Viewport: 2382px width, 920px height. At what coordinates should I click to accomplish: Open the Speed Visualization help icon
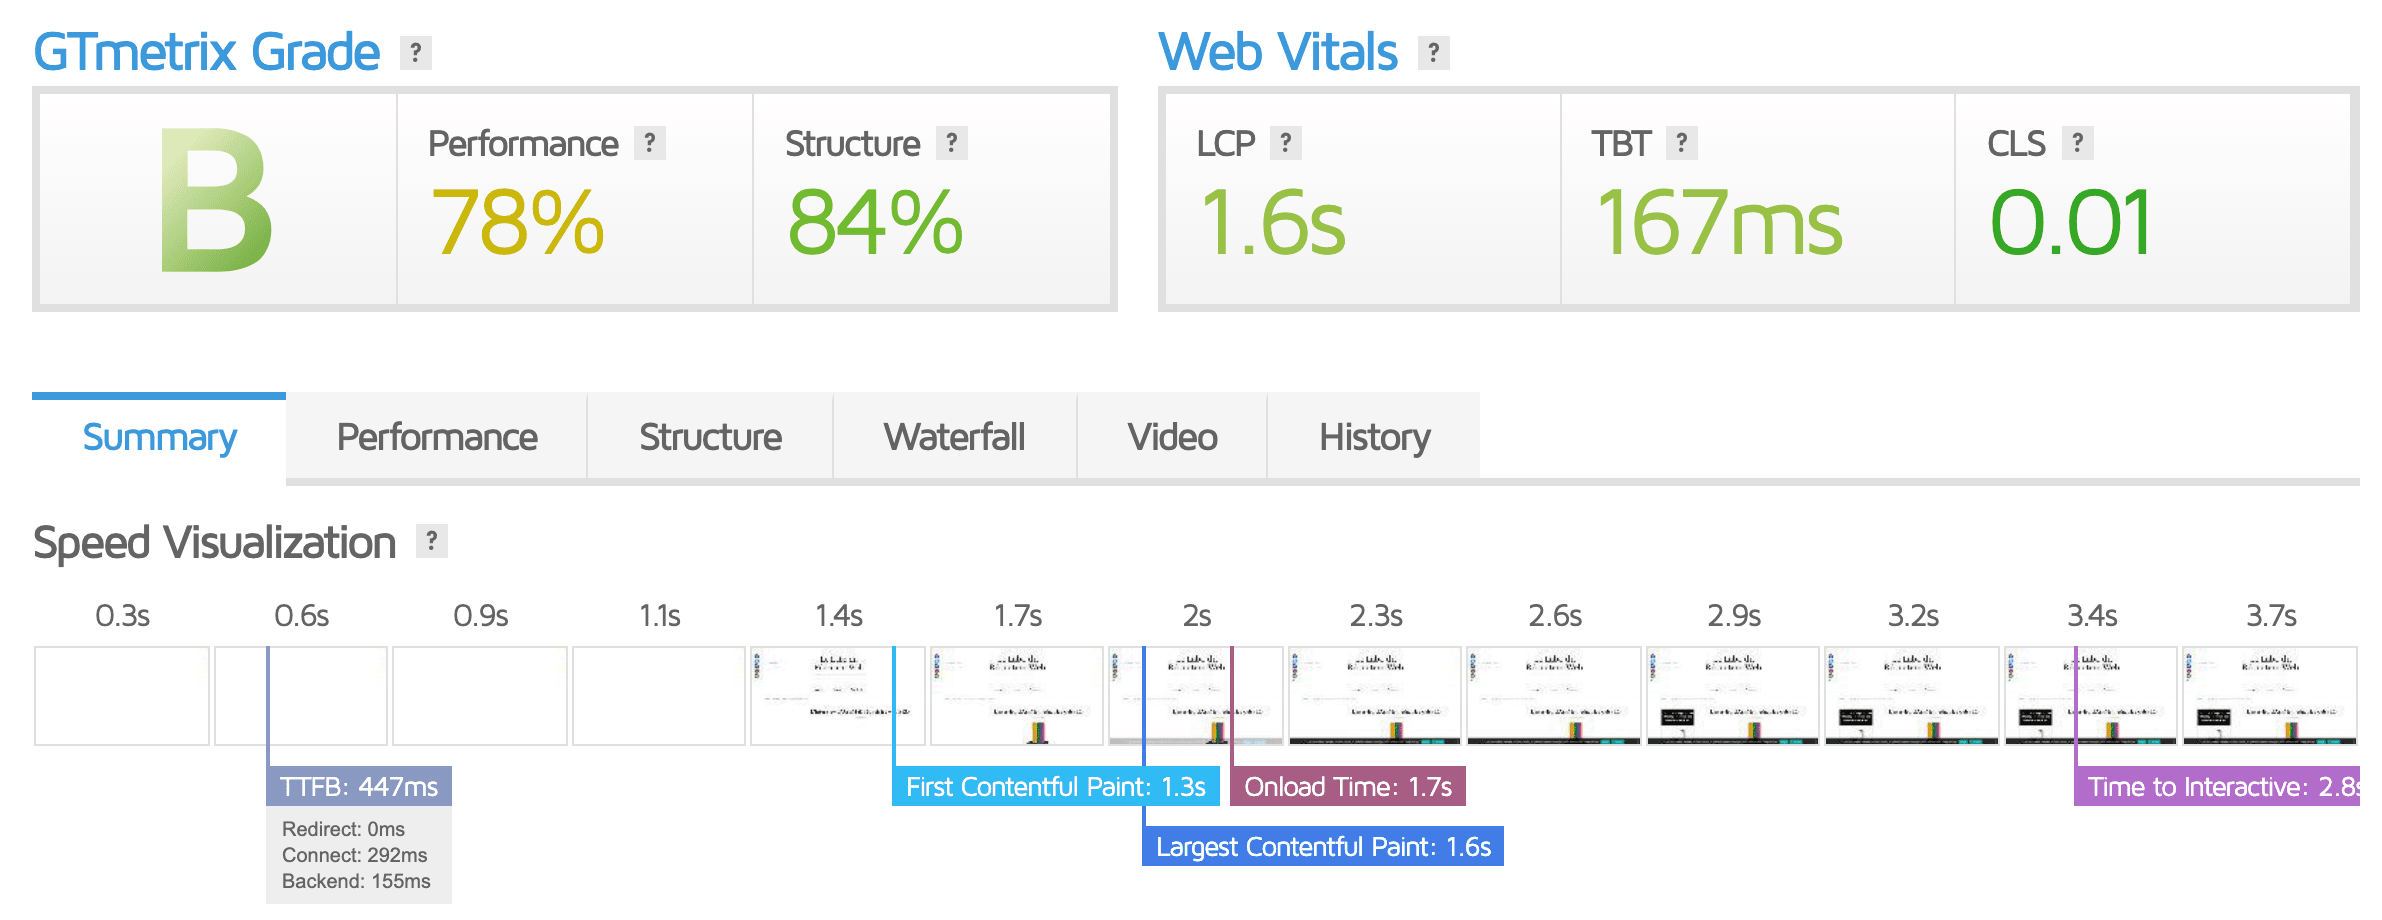pyautogui.click(x=432, y=541)
